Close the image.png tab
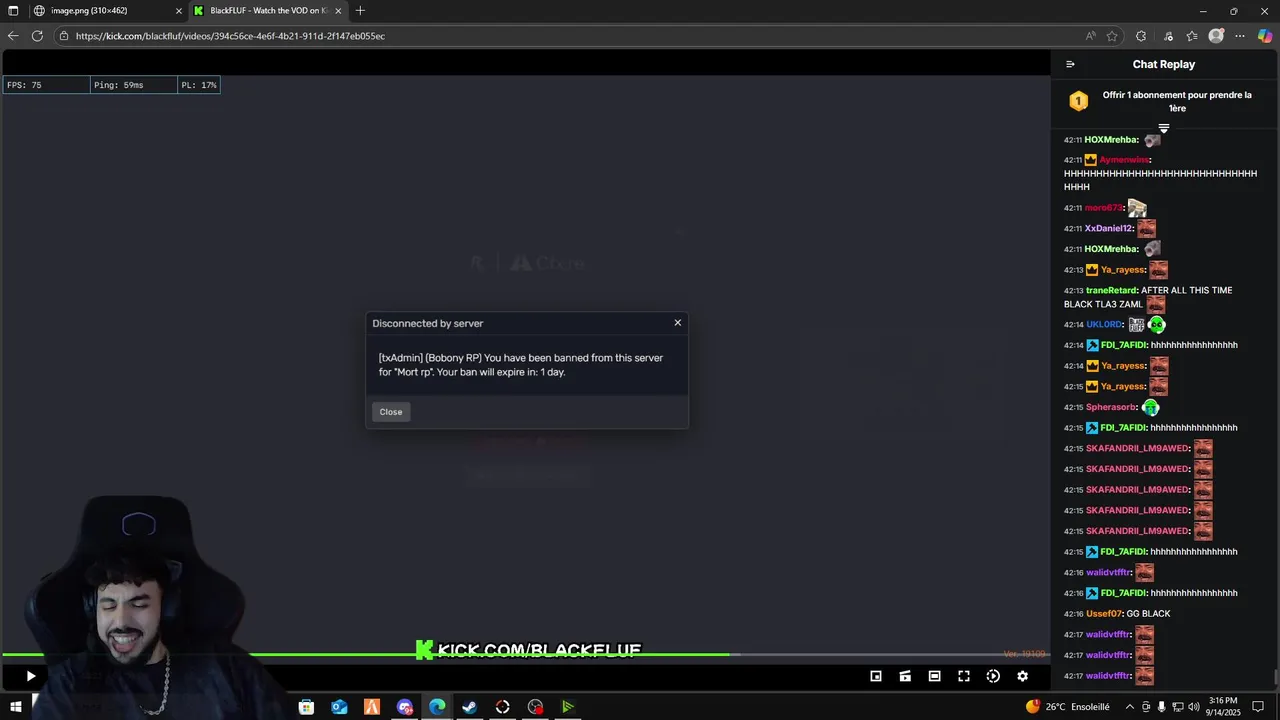This screenshot has height=720, width=1280. pos(179,11)
